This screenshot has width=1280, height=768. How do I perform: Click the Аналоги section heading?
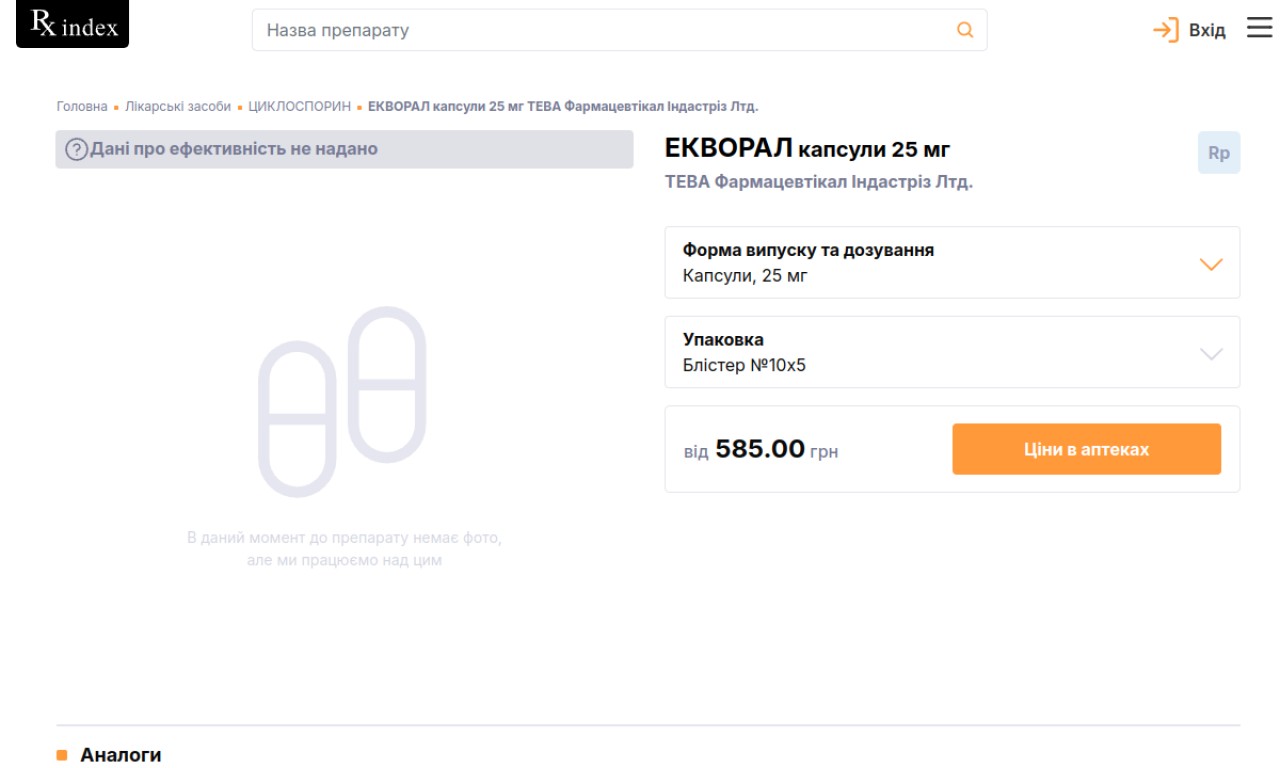coord(120,755)
